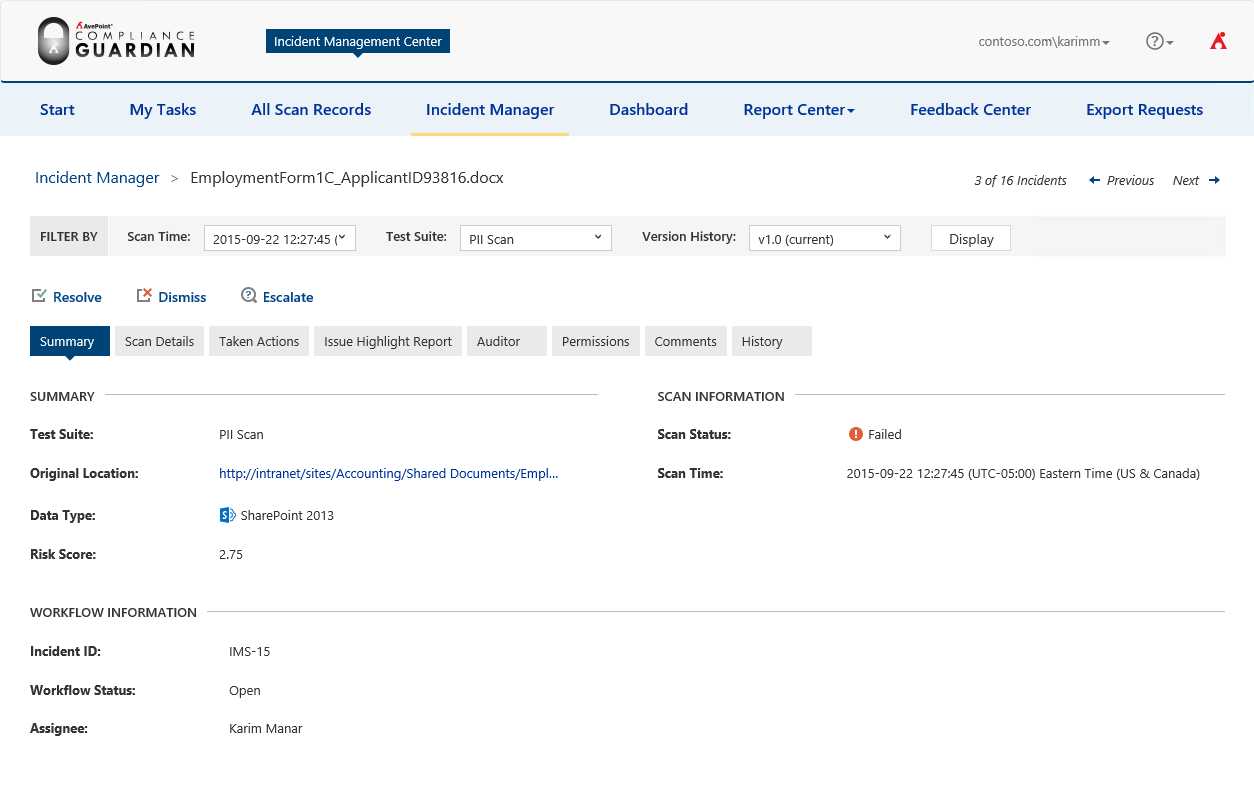Click the Dismiss action
This screenshot has height=796, width=1254.
[172, 296]
